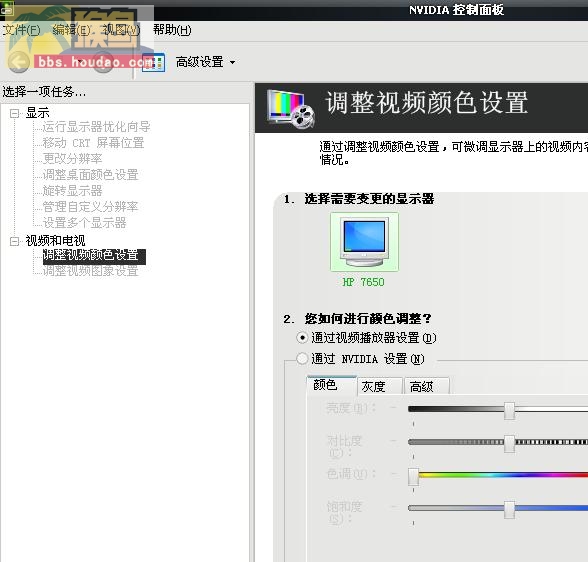Click the 亮度 brightness slider thumb
This screenshot has height=562, width=588.
(509, 411)
